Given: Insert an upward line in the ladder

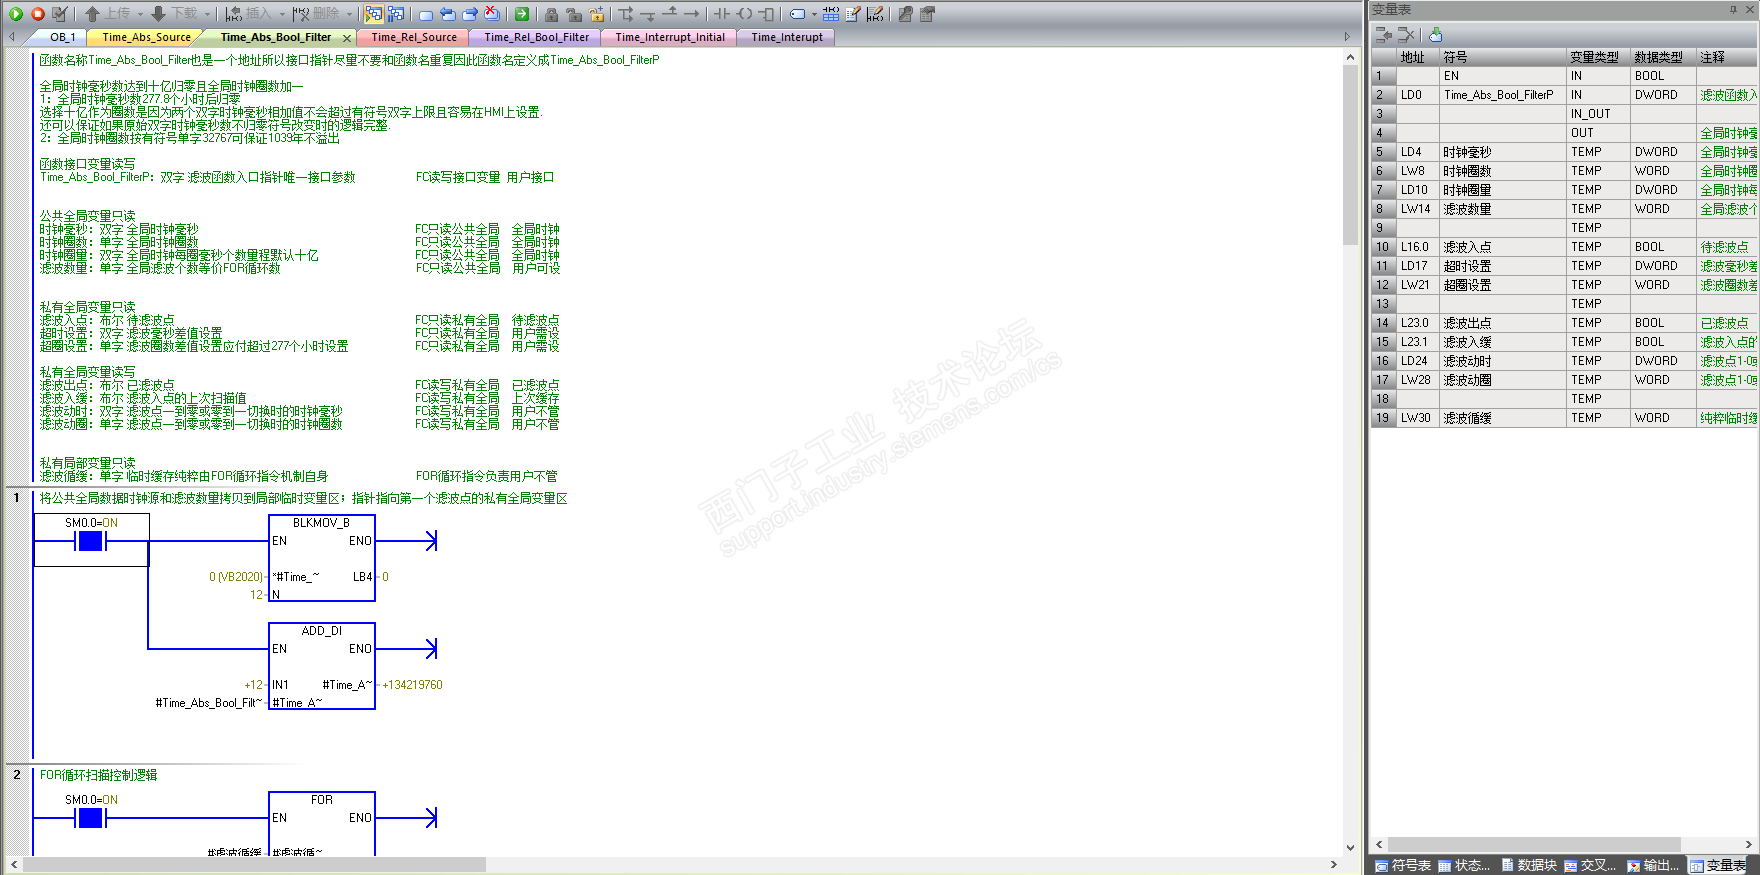Looking at the screenshot, I should point(670,14).
